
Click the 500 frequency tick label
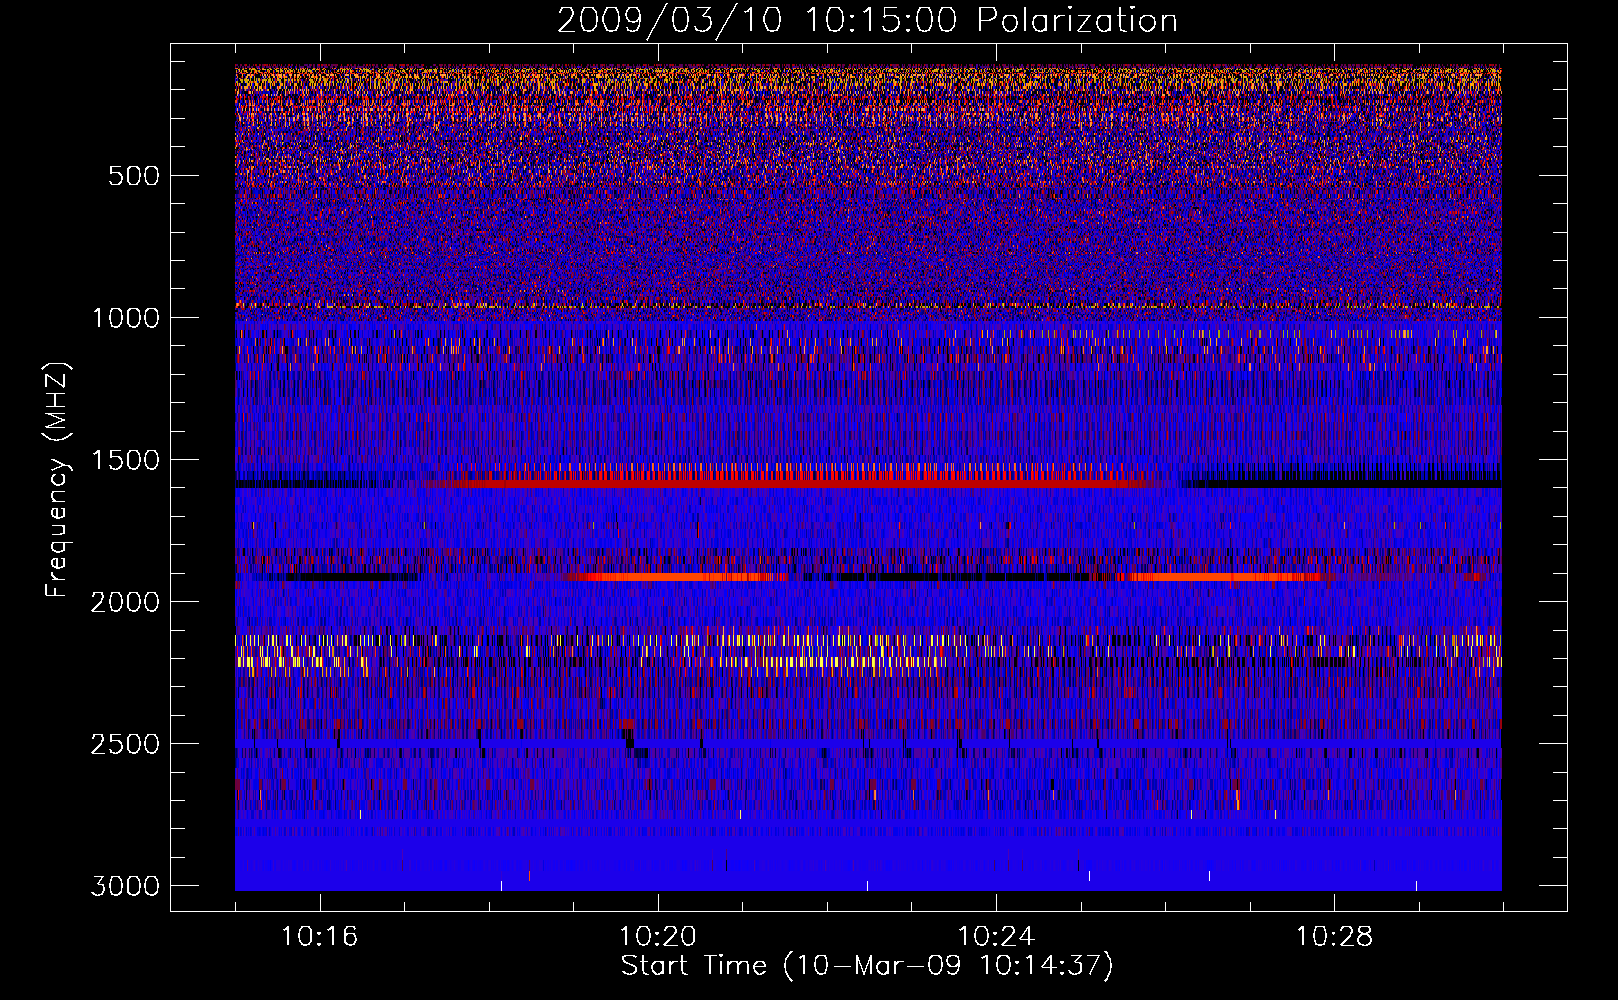133,176
